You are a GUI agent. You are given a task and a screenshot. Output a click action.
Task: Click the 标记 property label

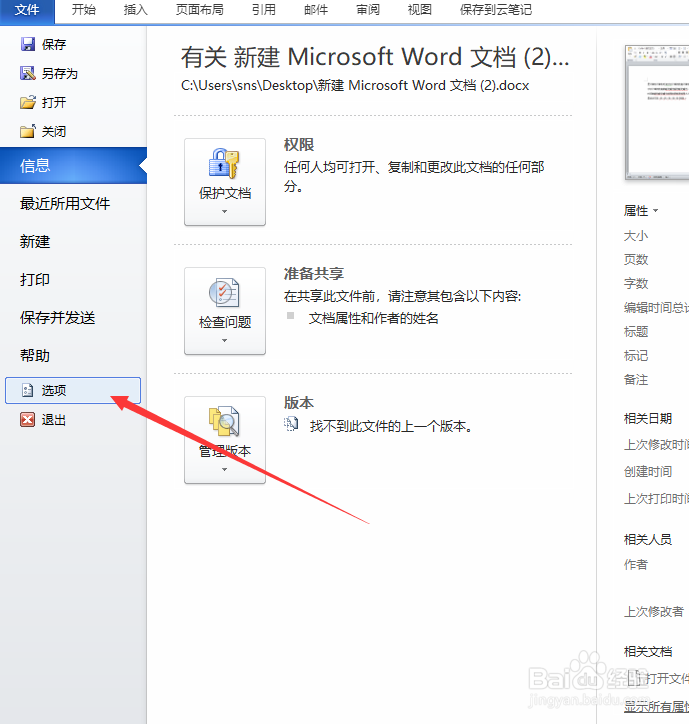point(636,356)
